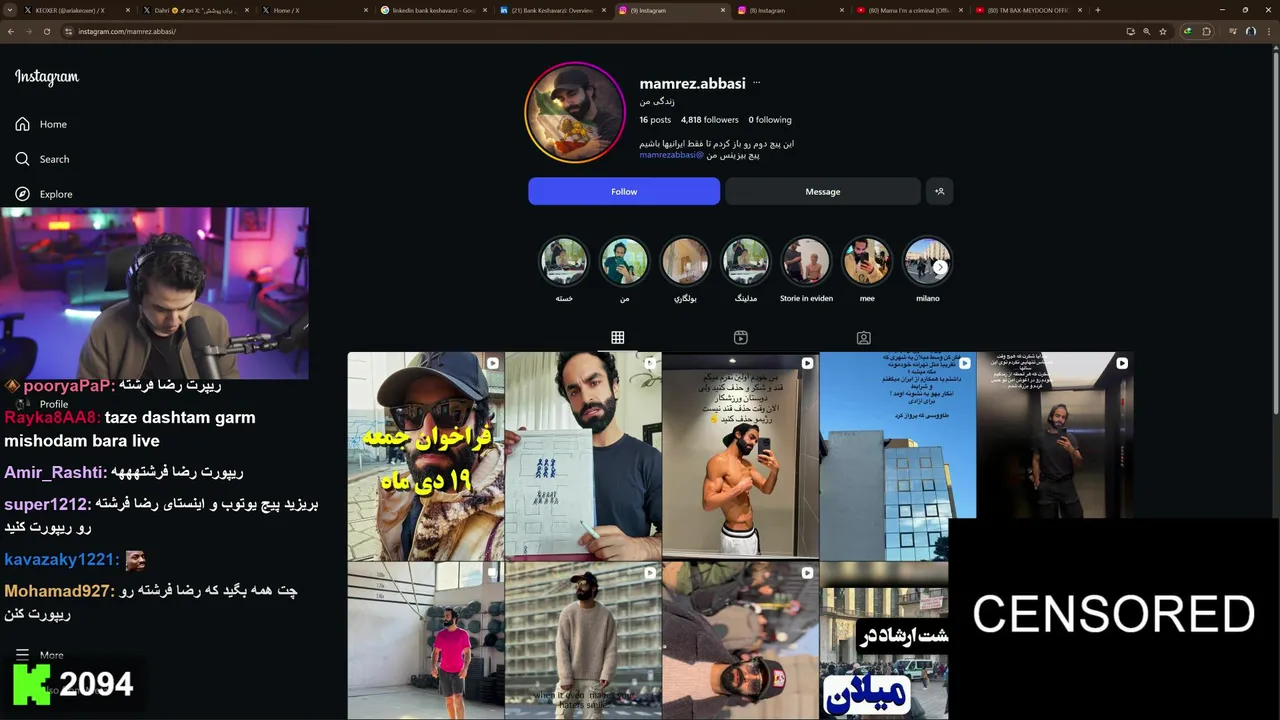1280x720 pixels.
Task: Click the browser back arrow
Action: tap(11, 31)
